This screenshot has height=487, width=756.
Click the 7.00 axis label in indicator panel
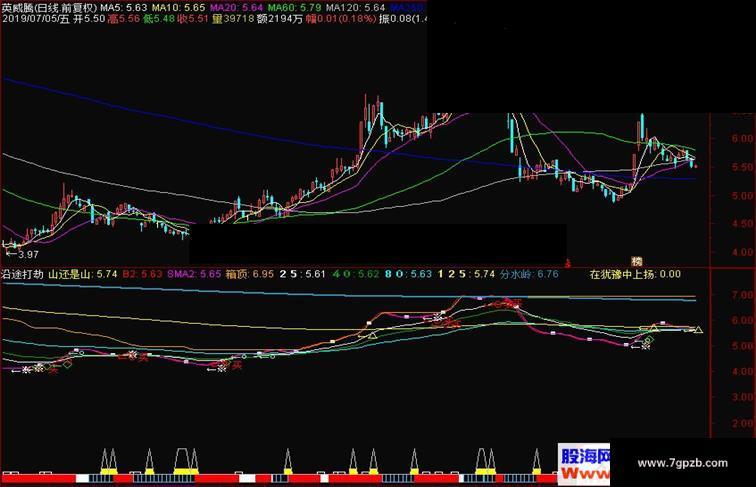coord(742,295)
